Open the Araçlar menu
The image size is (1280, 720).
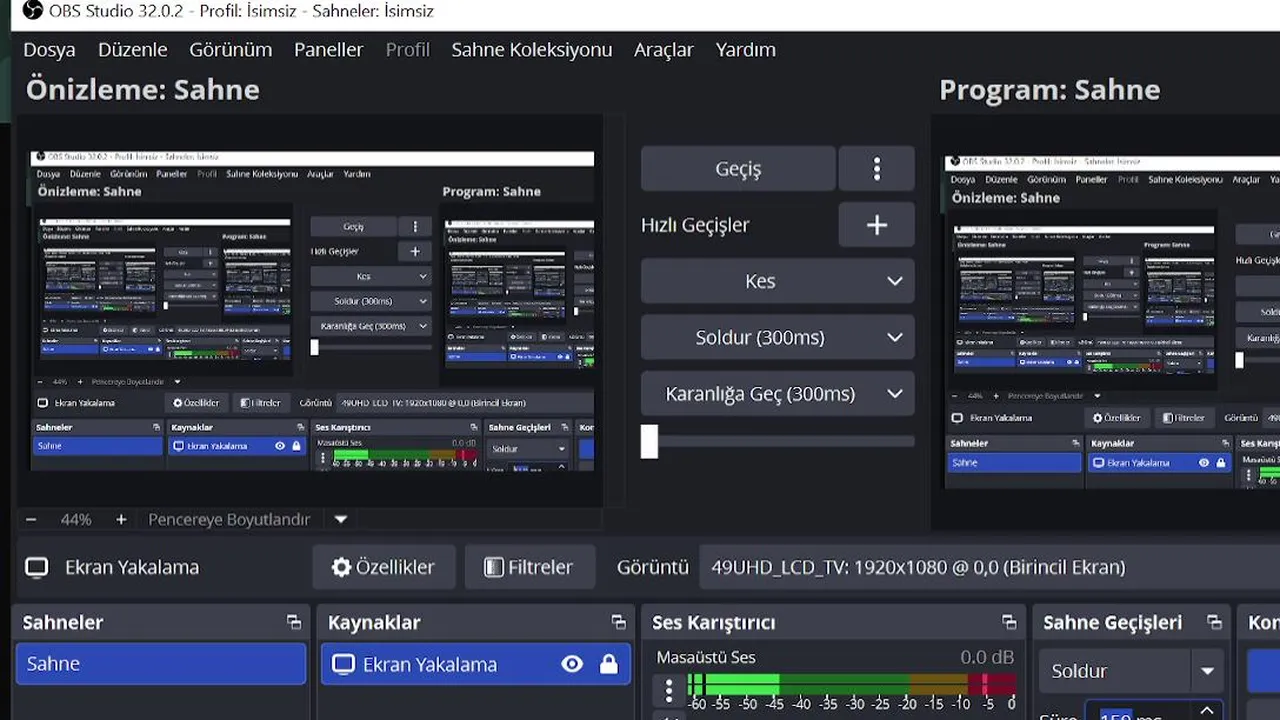point(663,49)
